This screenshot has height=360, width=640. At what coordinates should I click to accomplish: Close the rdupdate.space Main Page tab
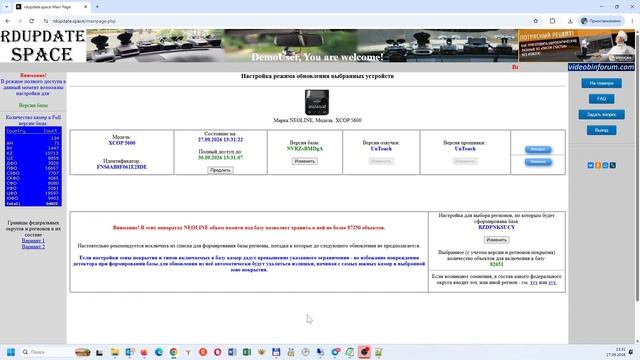[x=86, y=7]
